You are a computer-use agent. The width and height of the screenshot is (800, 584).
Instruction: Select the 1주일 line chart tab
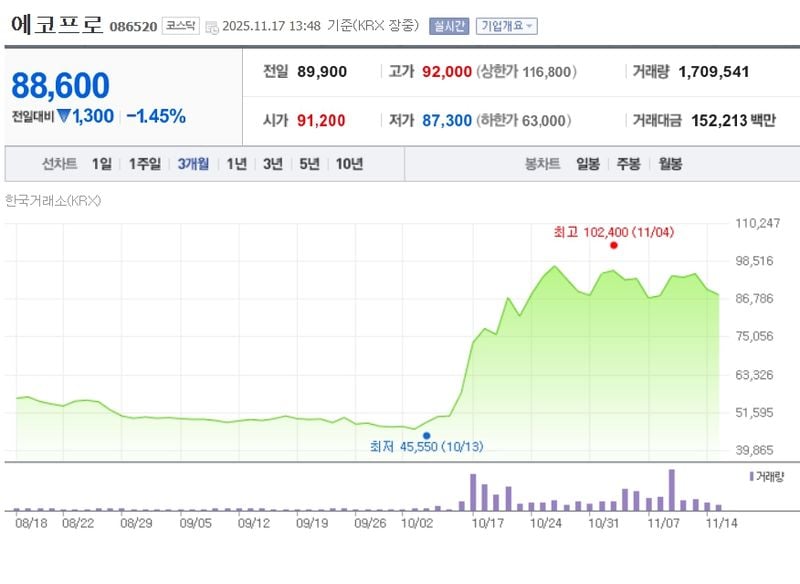pyautogui.click(x=144, y=164)
